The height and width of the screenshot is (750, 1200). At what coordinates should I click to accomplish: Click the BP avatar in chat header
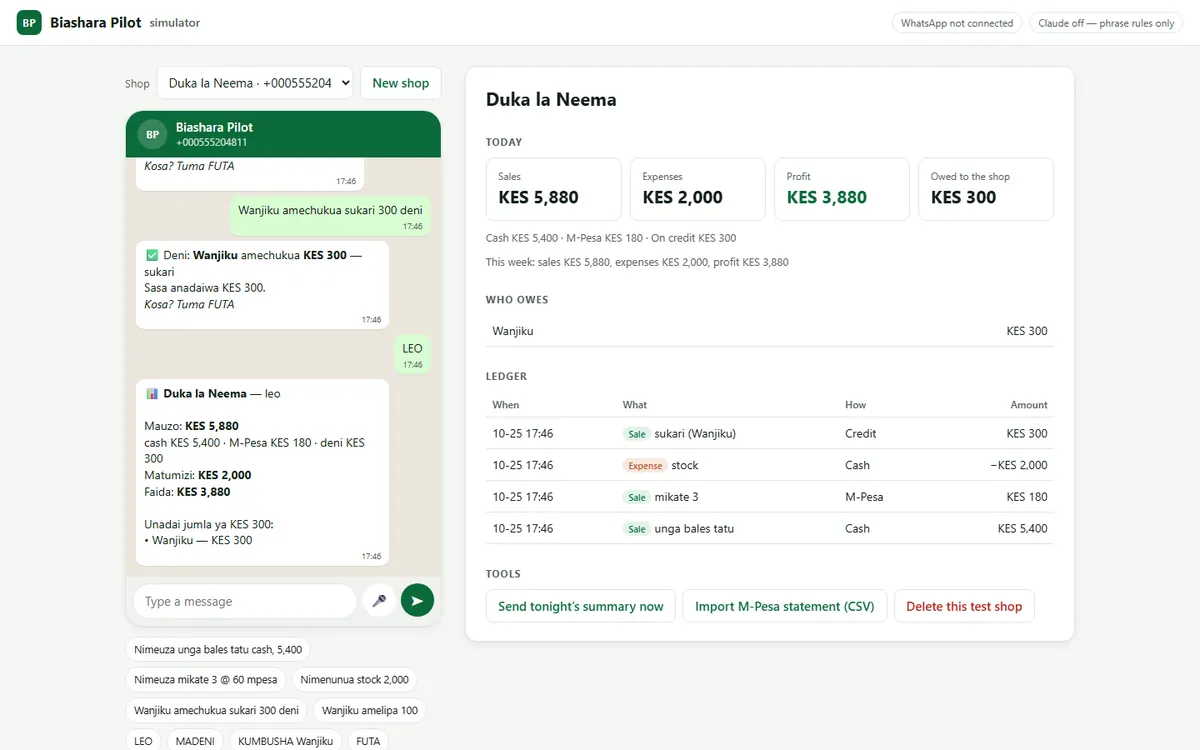(x=152, y=134)
